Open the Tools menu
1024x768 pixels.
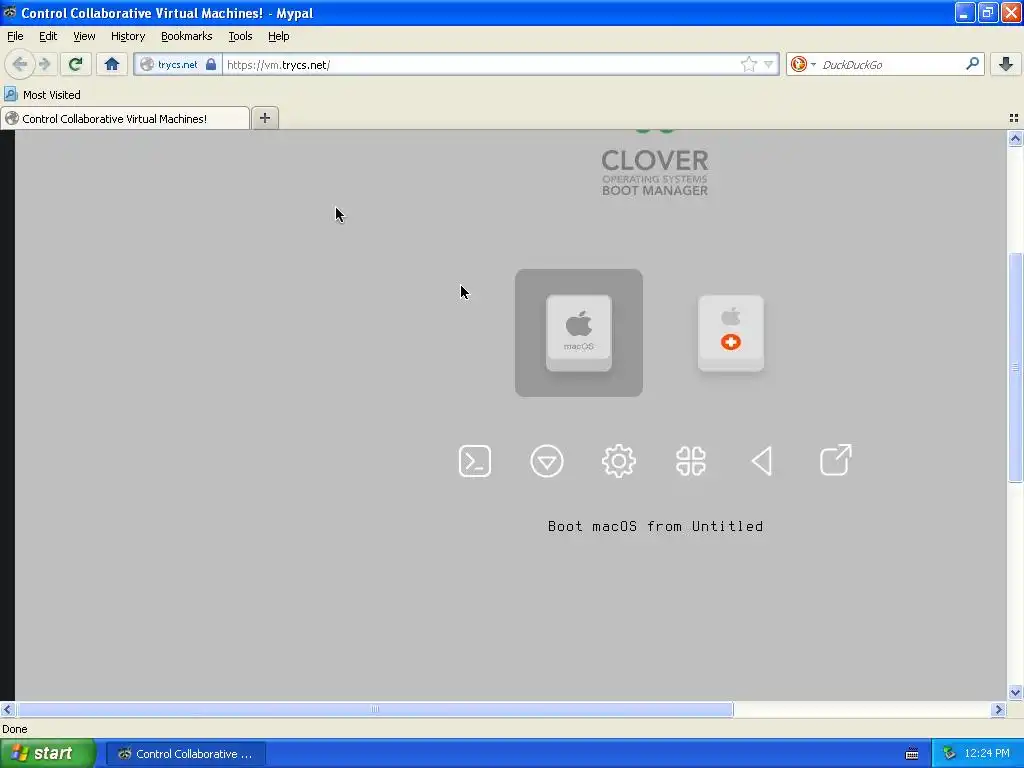pyautogui.click(x=240, y=36)
